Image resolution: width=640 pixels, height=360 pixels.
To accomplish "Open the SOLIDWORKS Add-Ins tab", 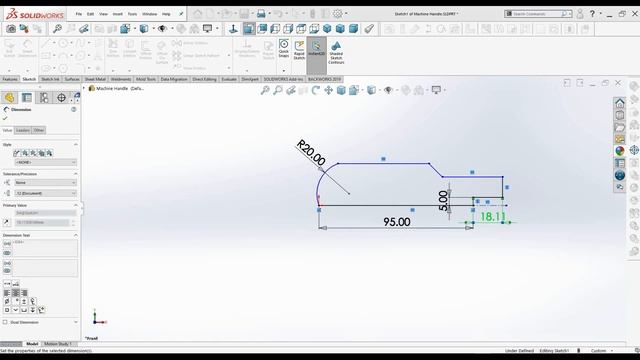I will pyautogui.click(x=283, y=79).
